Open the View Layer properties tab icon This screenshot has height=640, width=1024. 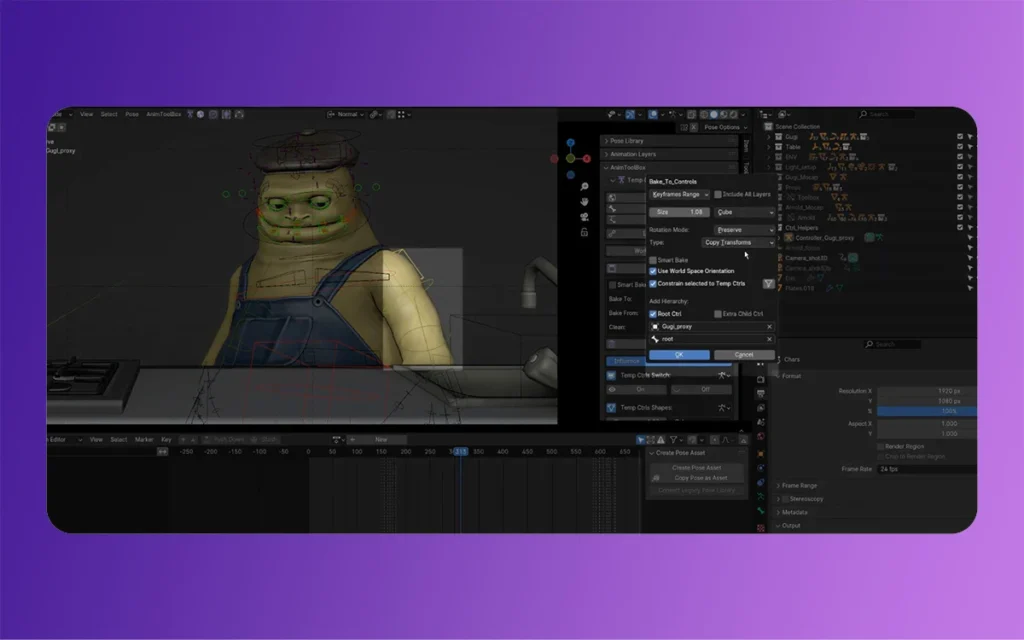tap(760, 408)
